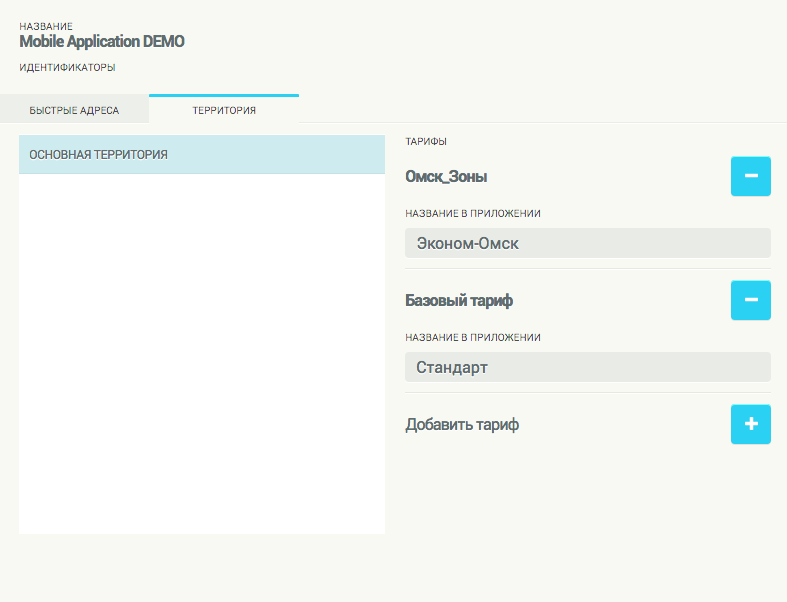Click the Название label at the top

46,26
